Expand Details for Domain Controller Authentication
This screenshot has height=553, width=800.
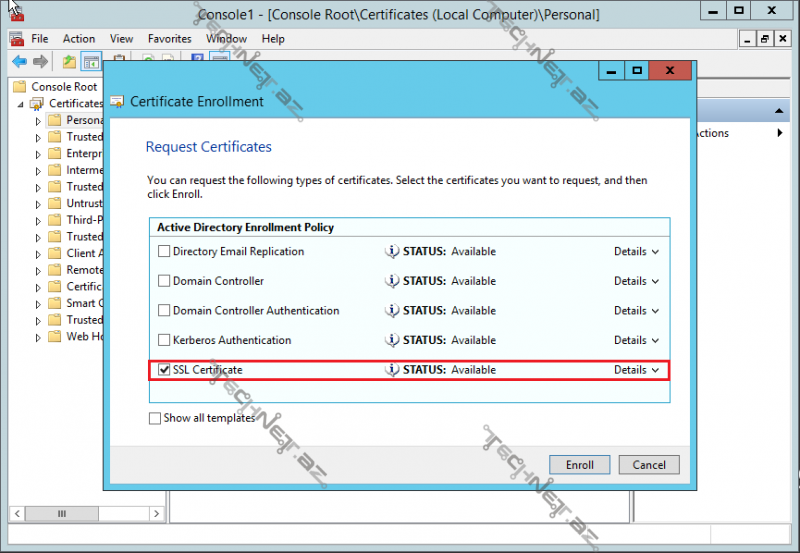(x=636, y=311)
